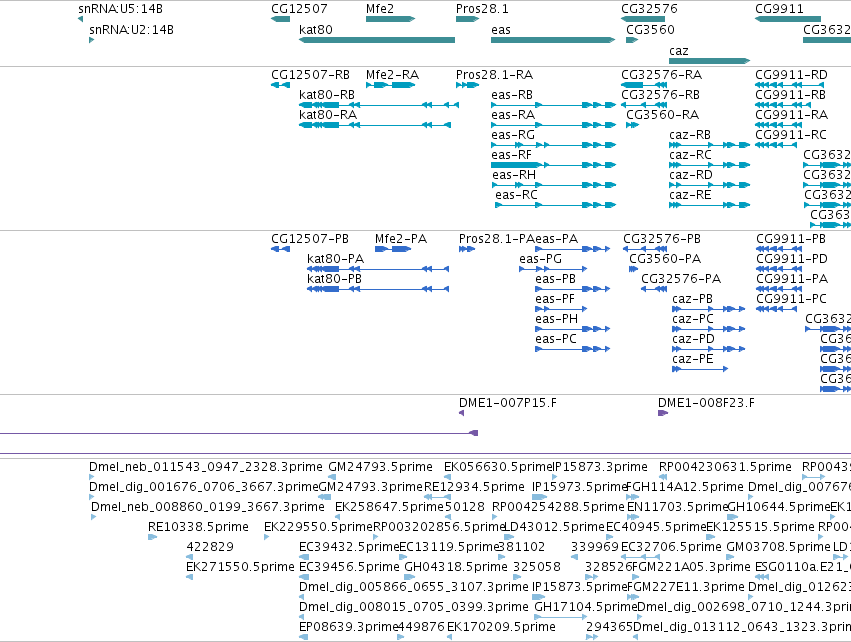
Task: Click transcript caz-RD label
Action: (691, 175)
